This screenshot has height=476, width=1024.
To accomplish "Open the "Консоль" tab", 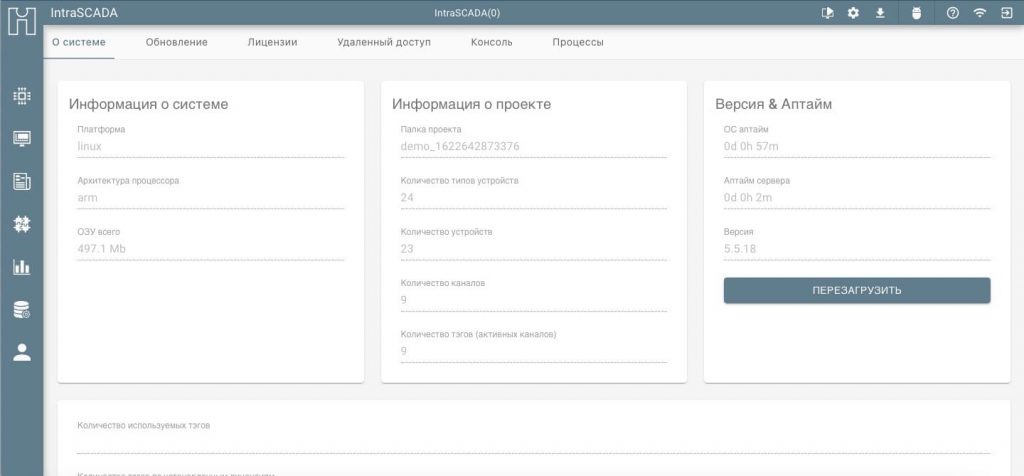I will (492, 42).
